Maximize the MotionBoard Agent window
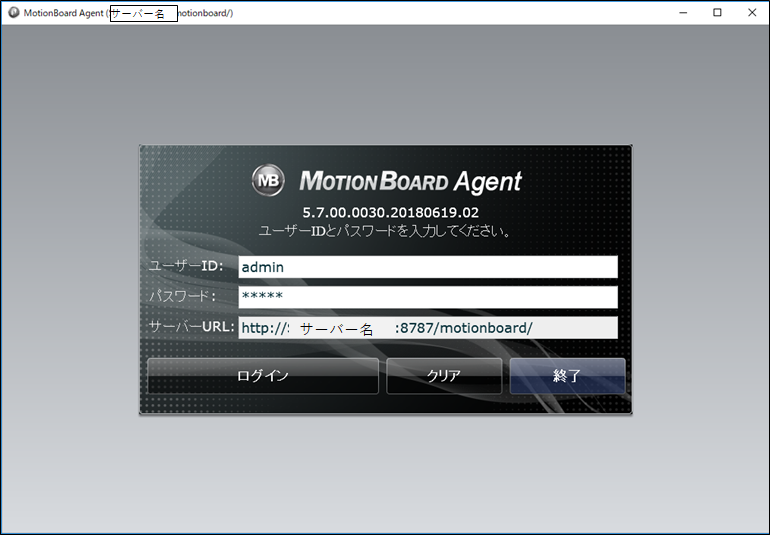770x535 pixels. point(717,12)
